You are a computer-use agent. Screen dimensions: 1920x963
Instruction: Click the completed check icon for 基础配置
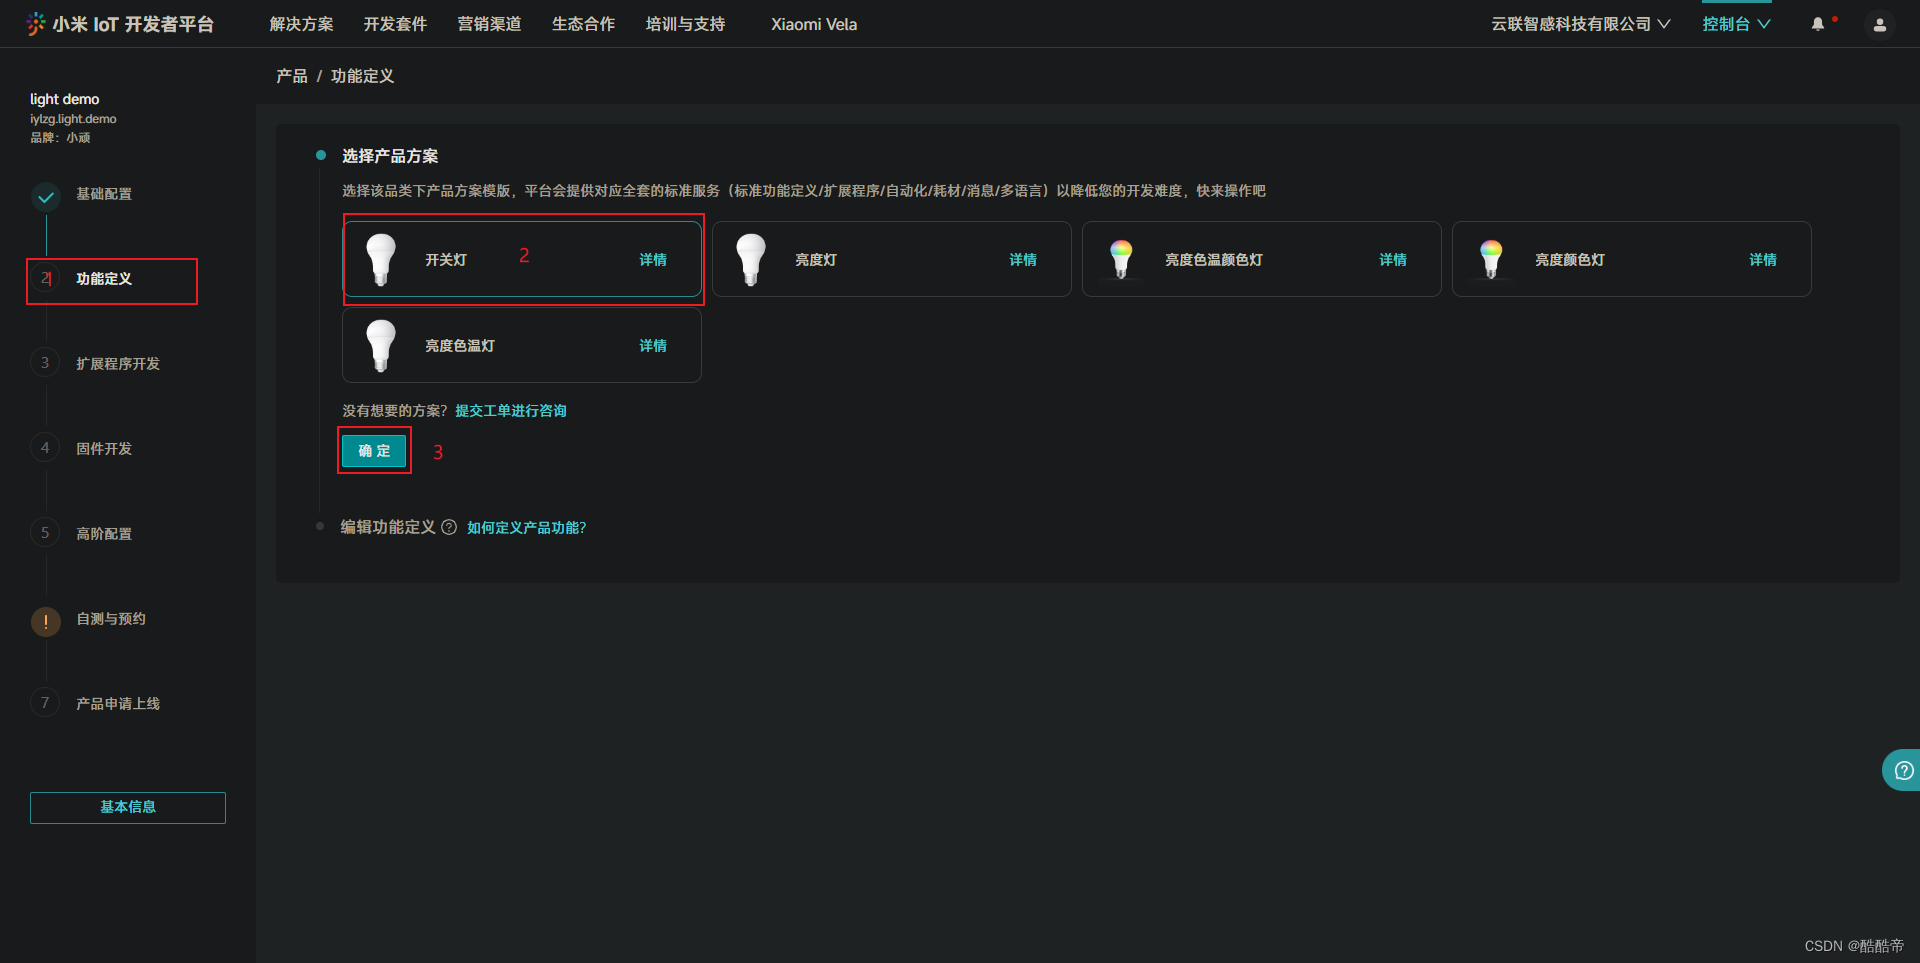point(45,197)
